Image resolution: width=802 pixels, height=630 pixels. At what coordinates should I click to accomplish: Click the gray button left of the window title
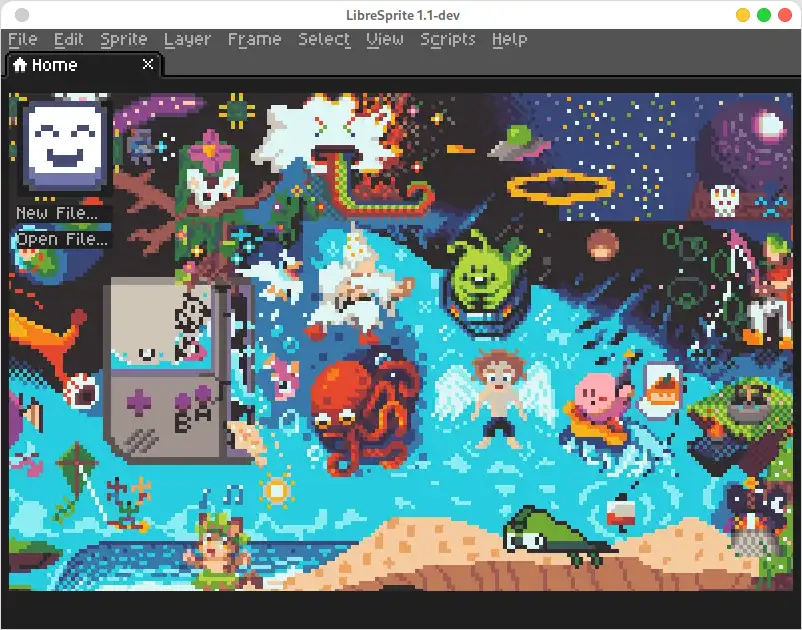pyautogui.click(x=21, y=15)
